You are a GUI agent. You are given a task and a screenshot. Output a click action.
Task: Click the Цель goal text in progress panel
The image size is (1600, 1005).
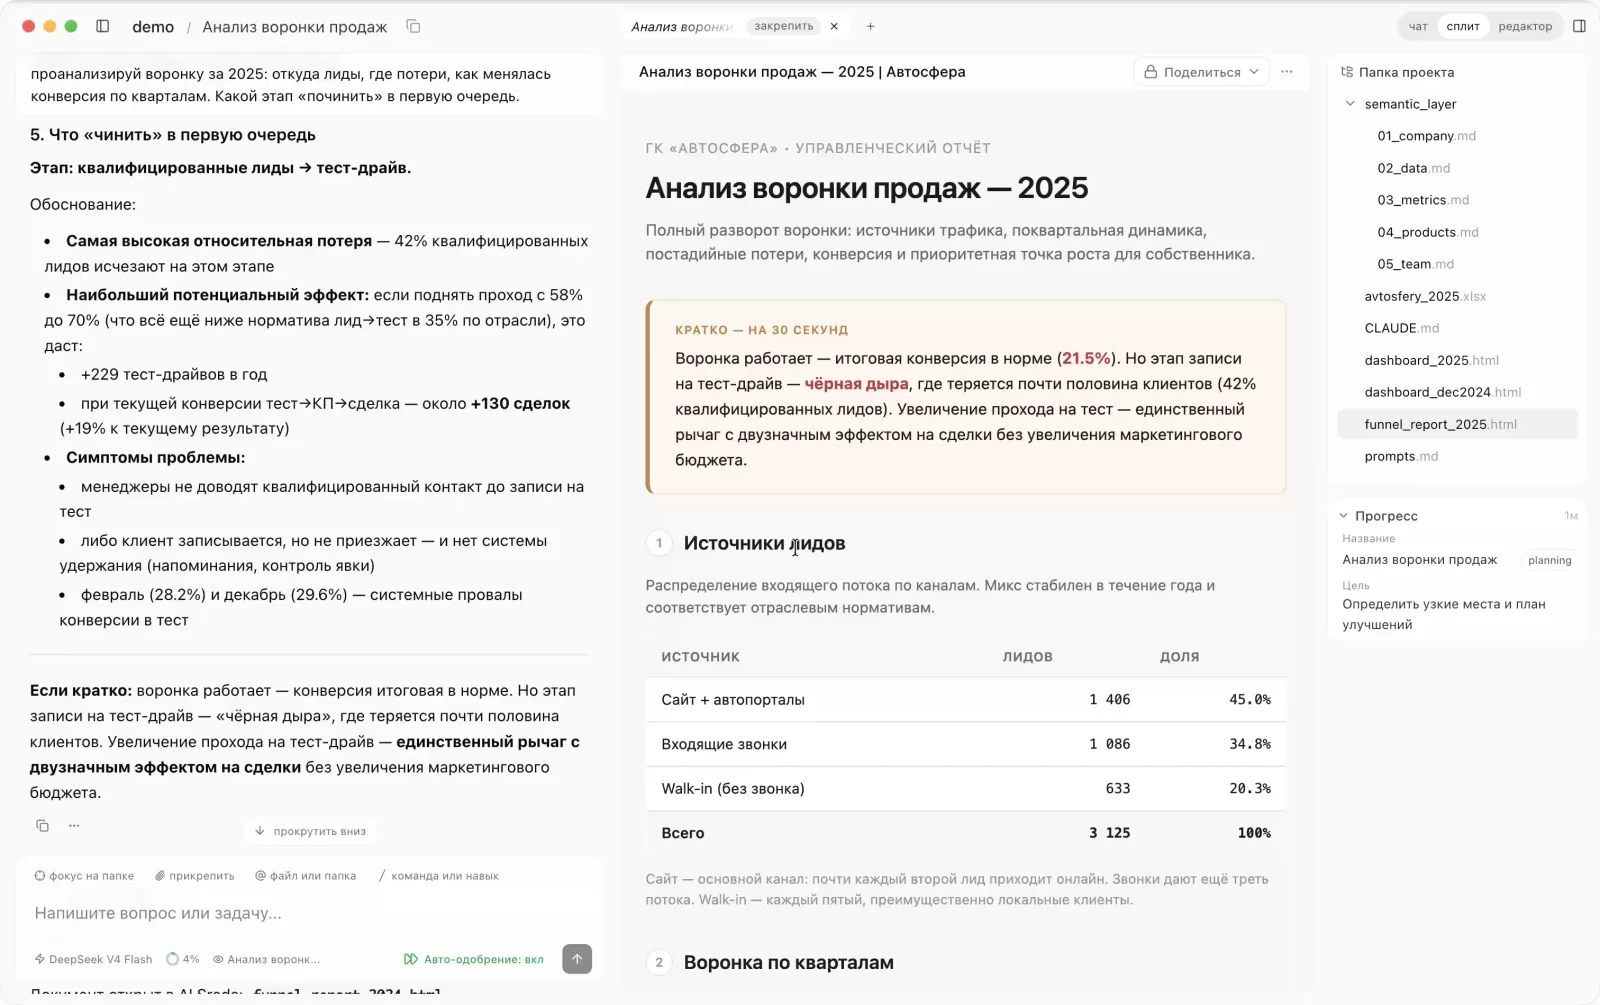click(x=1443, y=614)
